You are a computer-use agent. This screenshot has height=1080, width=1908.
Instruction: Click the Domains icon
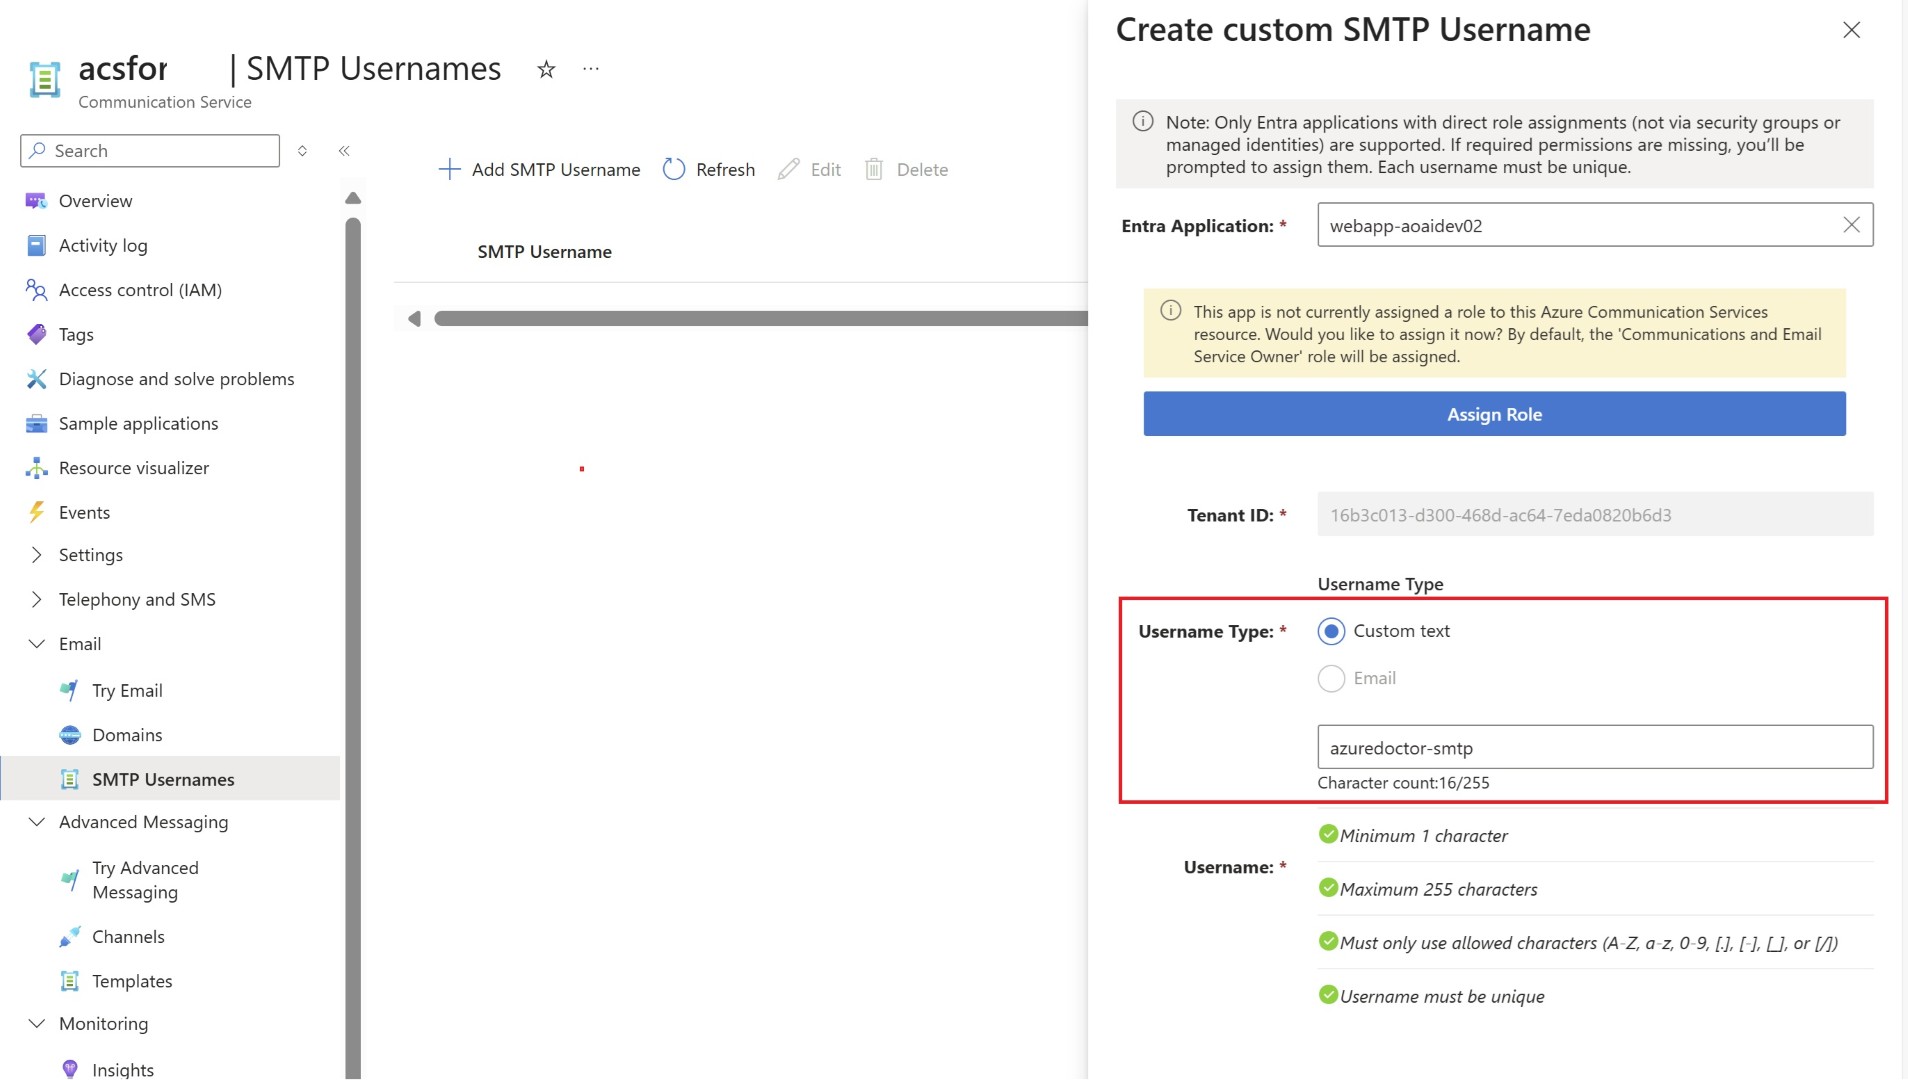coord(70,735)
